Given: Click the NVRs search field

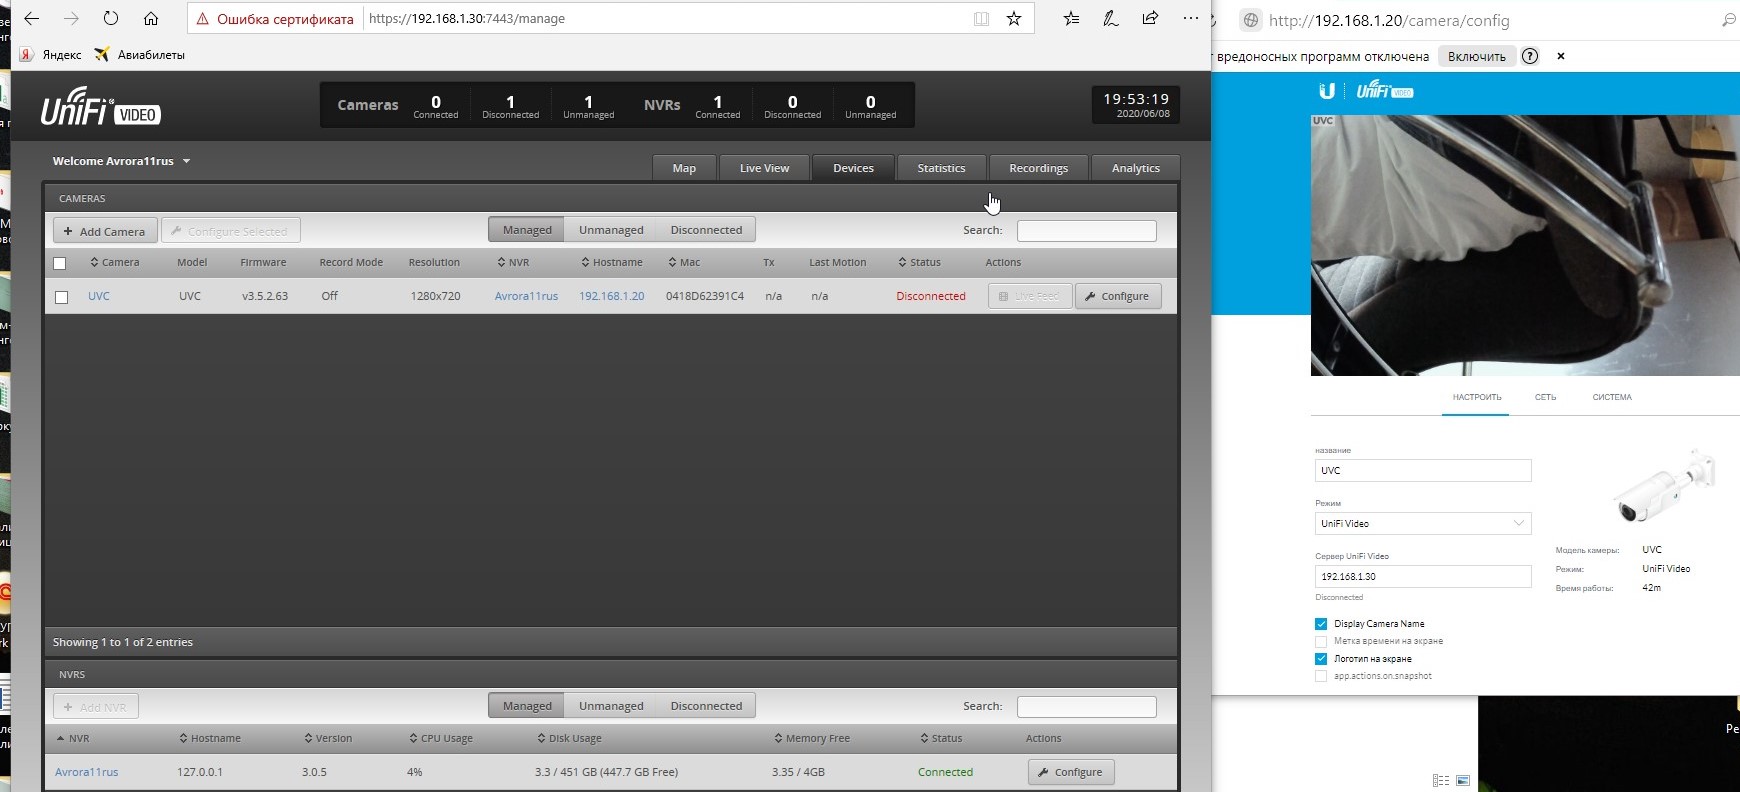Looking at the screenshot, I should (x=1086, y=707).
